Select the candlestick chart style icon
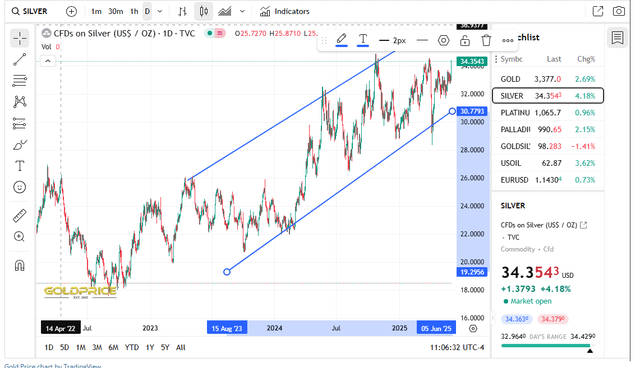 (x=204, y=11)
